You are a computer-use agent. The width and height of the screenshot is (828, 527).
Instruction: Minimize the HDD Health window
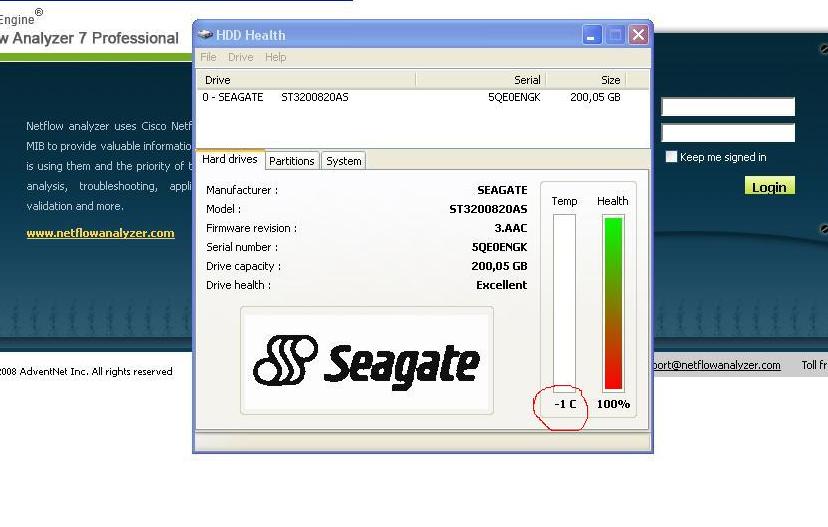pos(591,35)
